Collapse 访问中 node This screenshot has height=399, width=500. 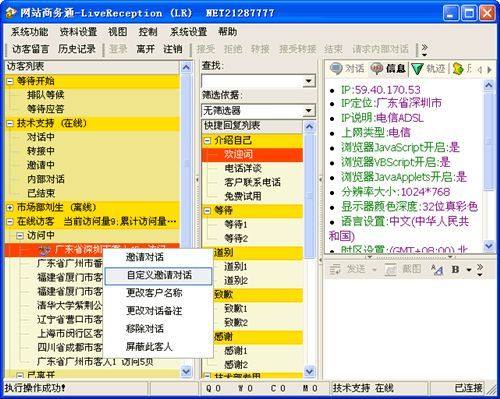point(20,236)
